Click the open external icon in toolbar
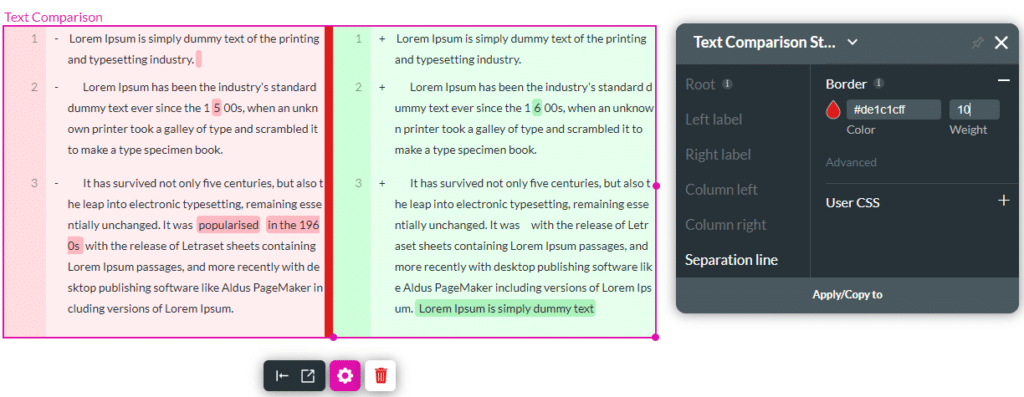 [308, 375]
